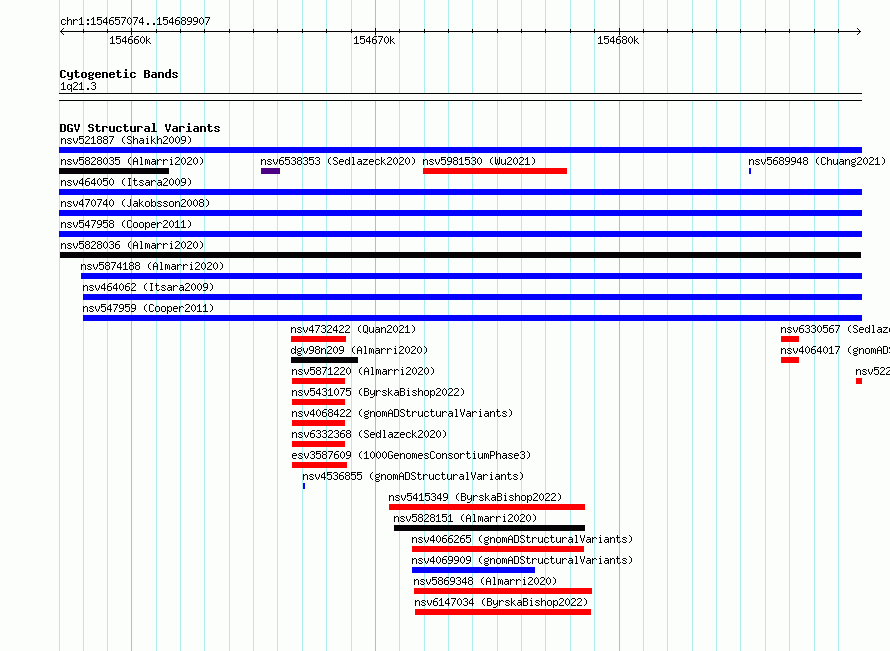Click the red bar under nsv5869348

503,591
